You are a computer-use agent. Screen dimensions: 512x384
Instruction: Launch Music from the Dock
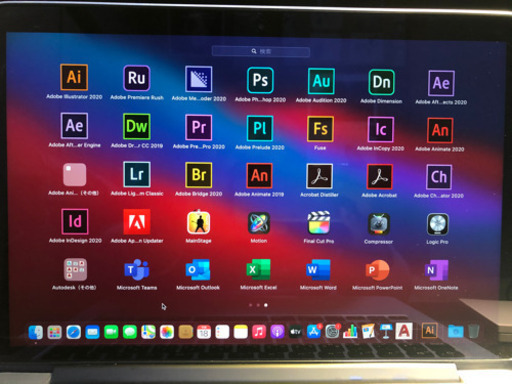tap(259, 332)
